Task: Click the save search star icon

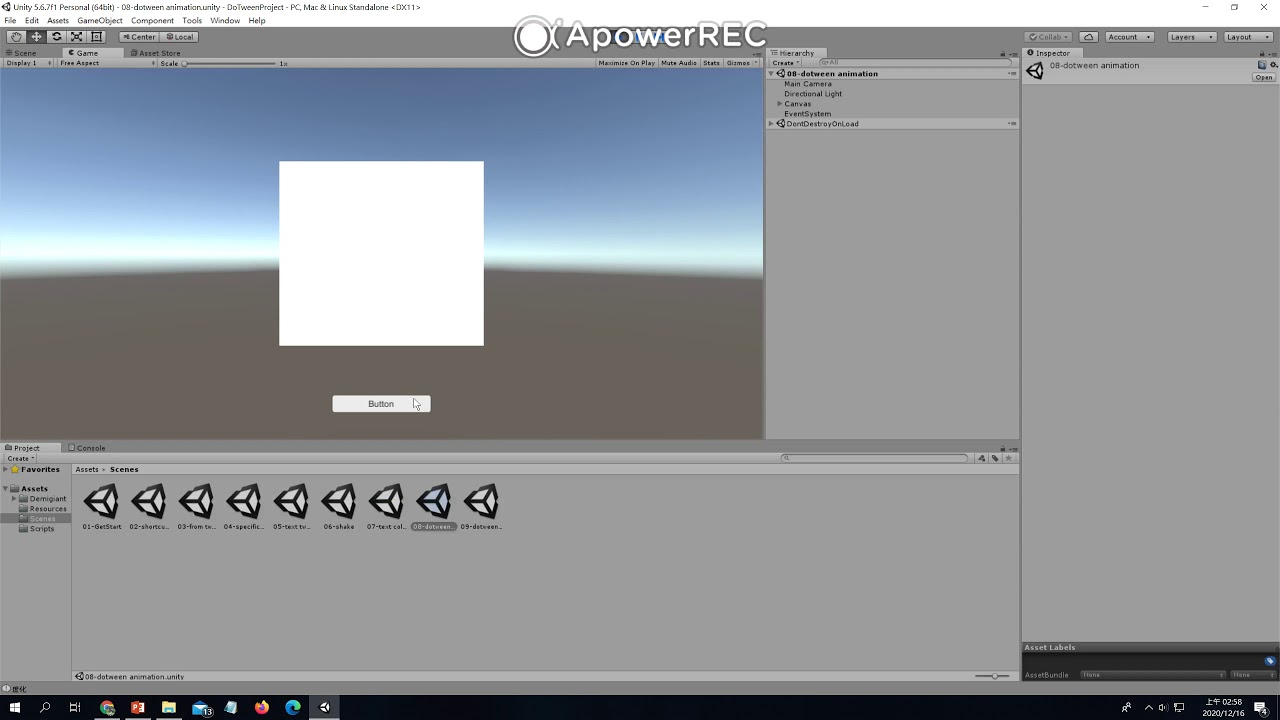Action: [x=1008, y=458]
